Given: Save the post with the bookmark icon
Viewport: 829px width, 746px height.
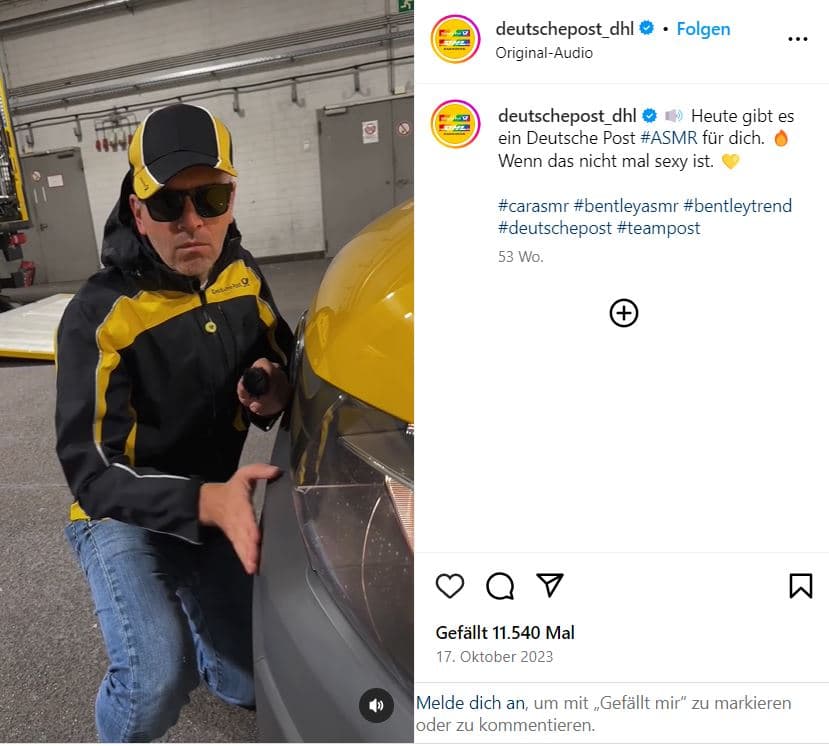Looking at the screenshot, I should (x=800, y=586).
